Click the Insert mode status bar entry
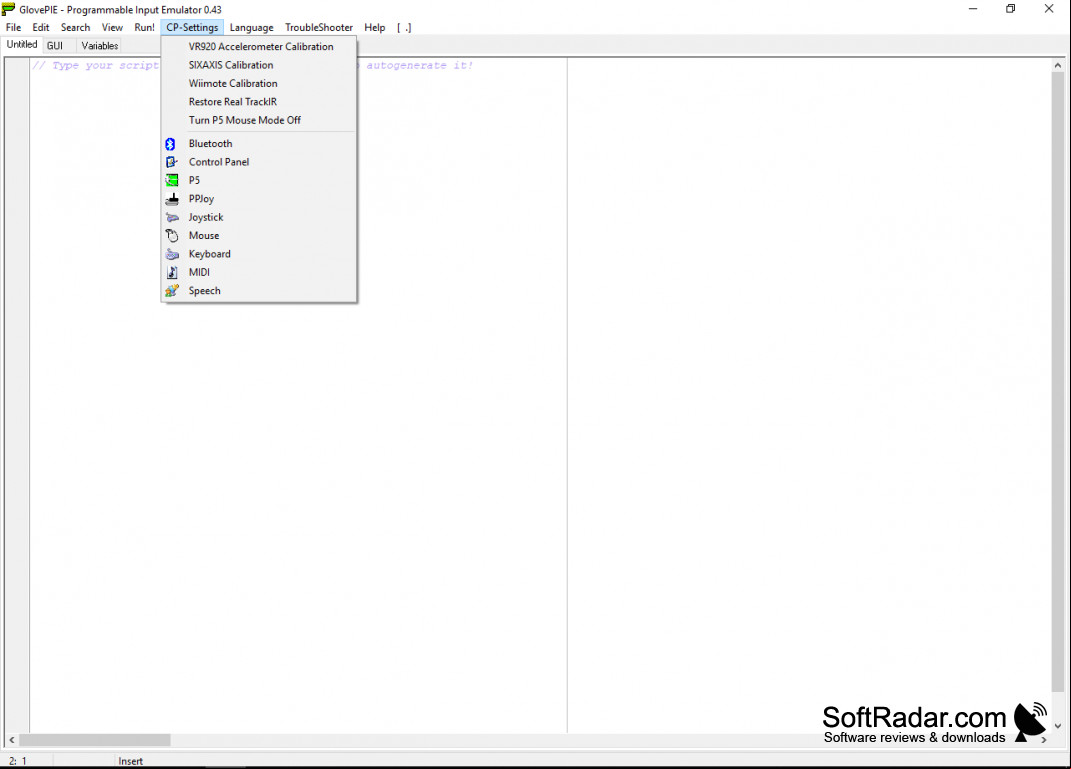This screenshot has width=1071, height=769. 130,761
